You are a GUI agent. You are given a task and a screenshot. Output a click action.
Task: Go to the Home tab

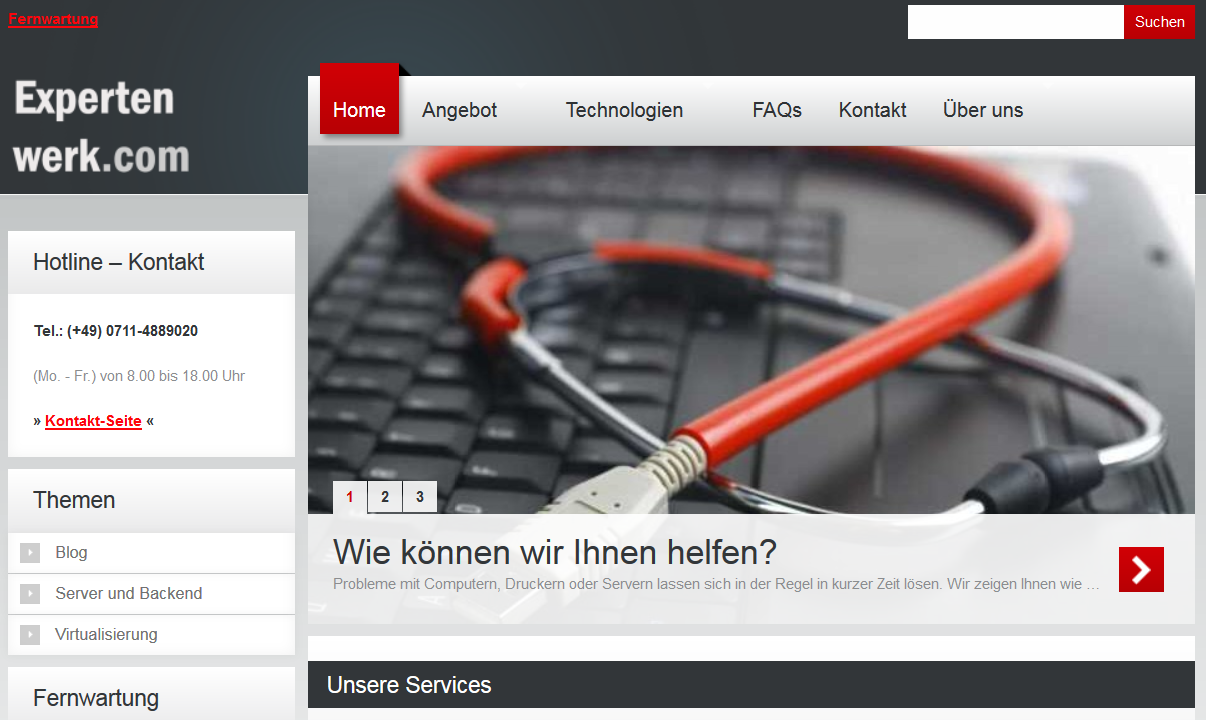pyautogui.click(x=359, y=110)
